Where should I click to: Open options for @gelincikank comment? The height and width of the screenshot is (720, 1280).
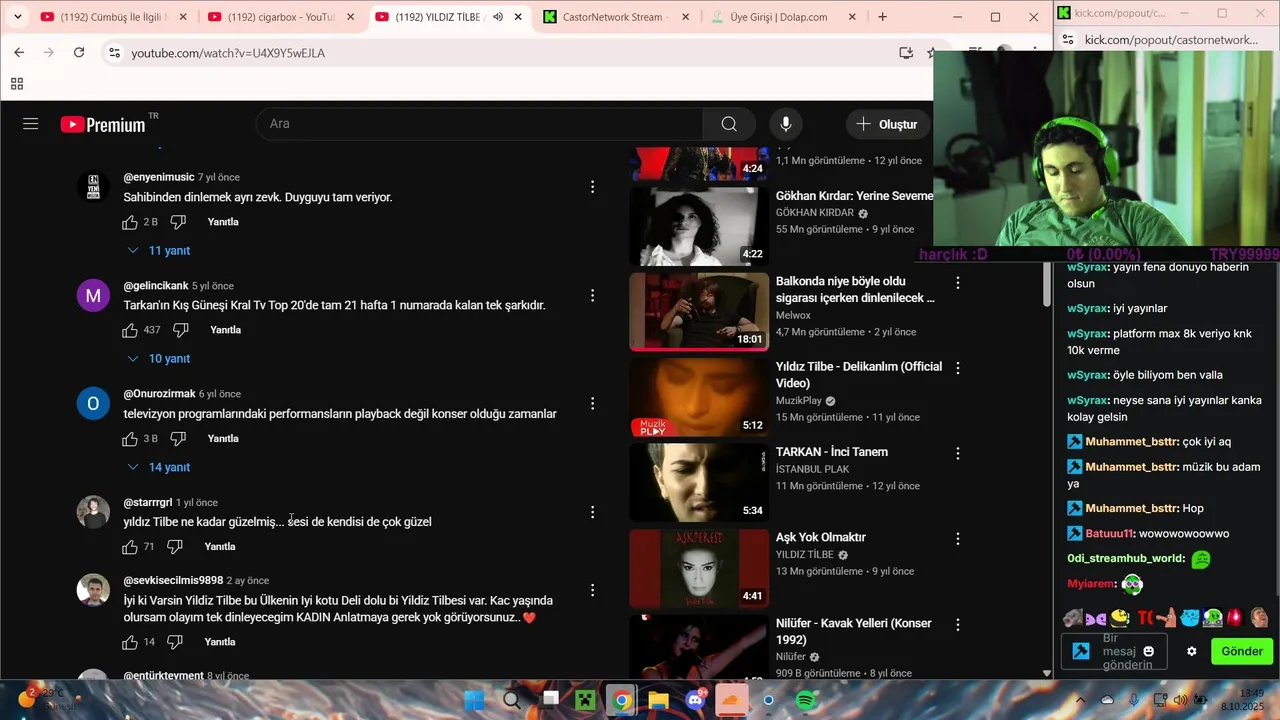592,295
